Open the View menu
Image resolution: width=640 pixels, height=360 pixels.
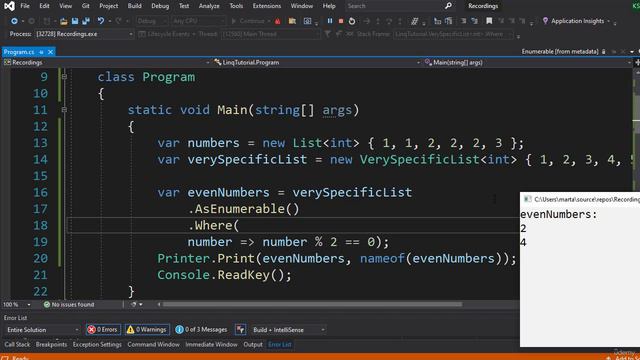pyautogui.click(x=65, y=6)
